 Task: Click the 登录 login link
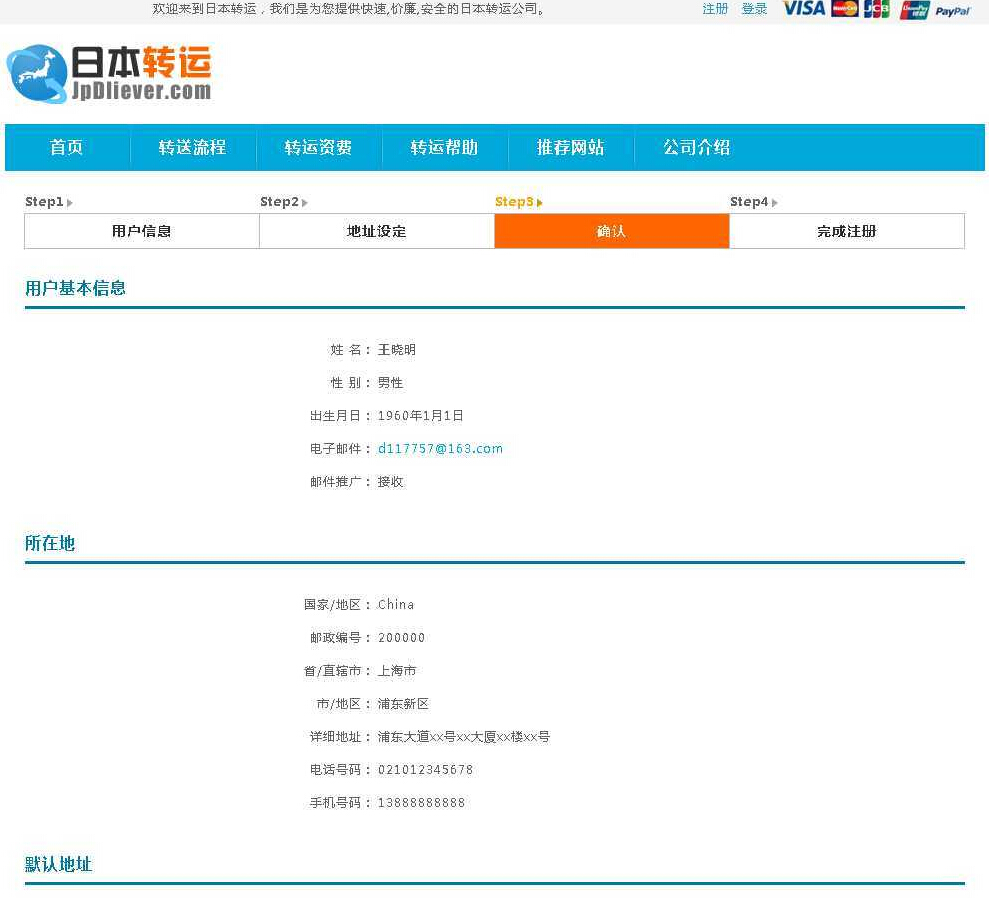coord(755,9)
